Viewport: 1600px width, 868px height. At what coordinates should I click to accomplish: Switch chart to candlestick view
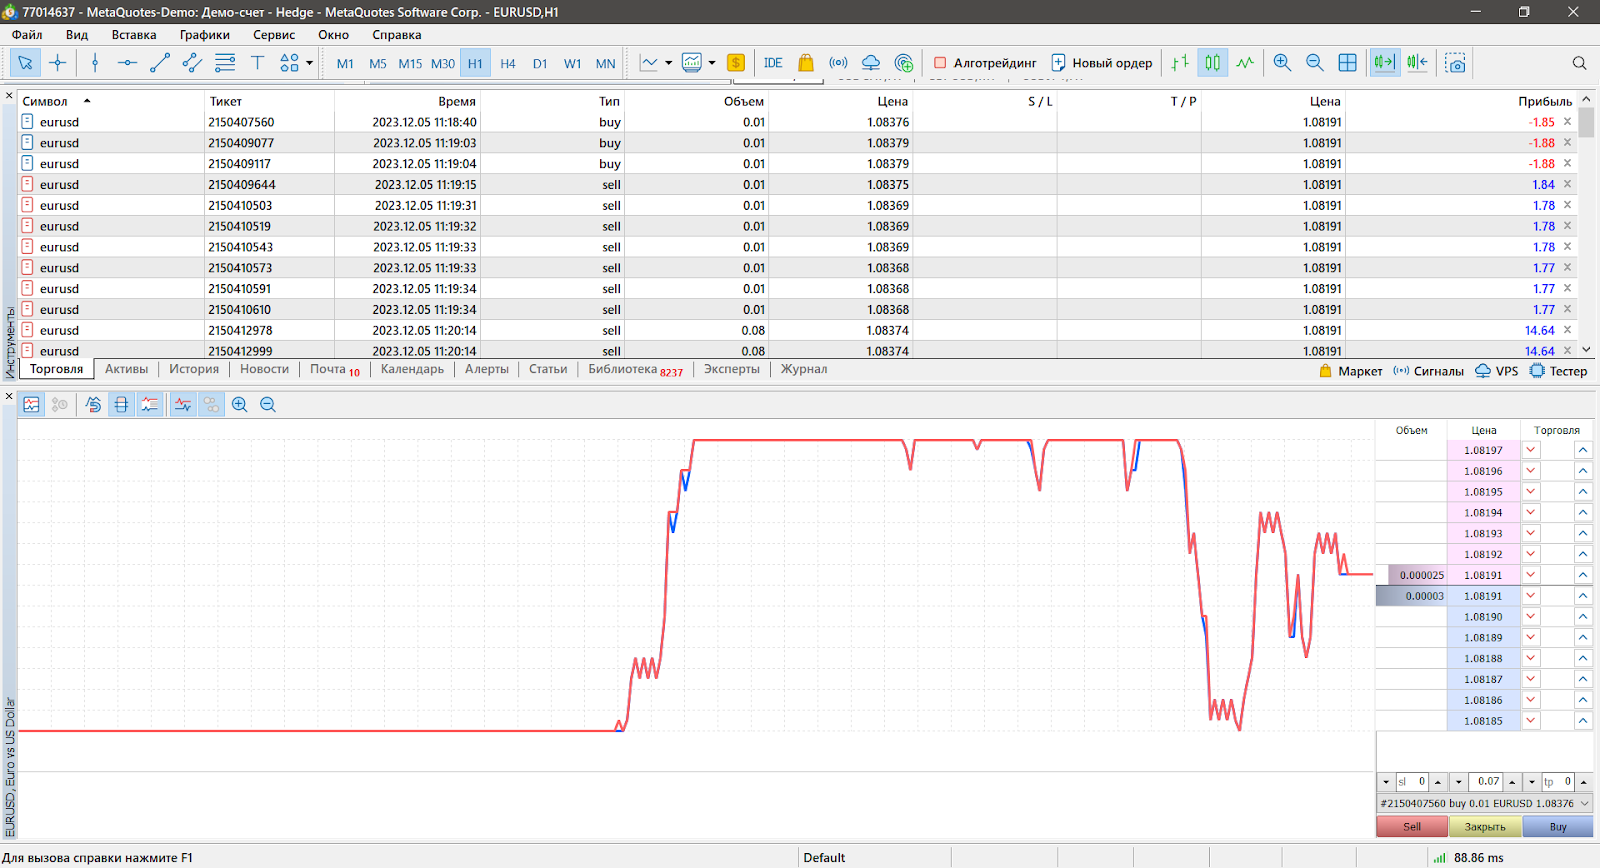(1212, 63)
